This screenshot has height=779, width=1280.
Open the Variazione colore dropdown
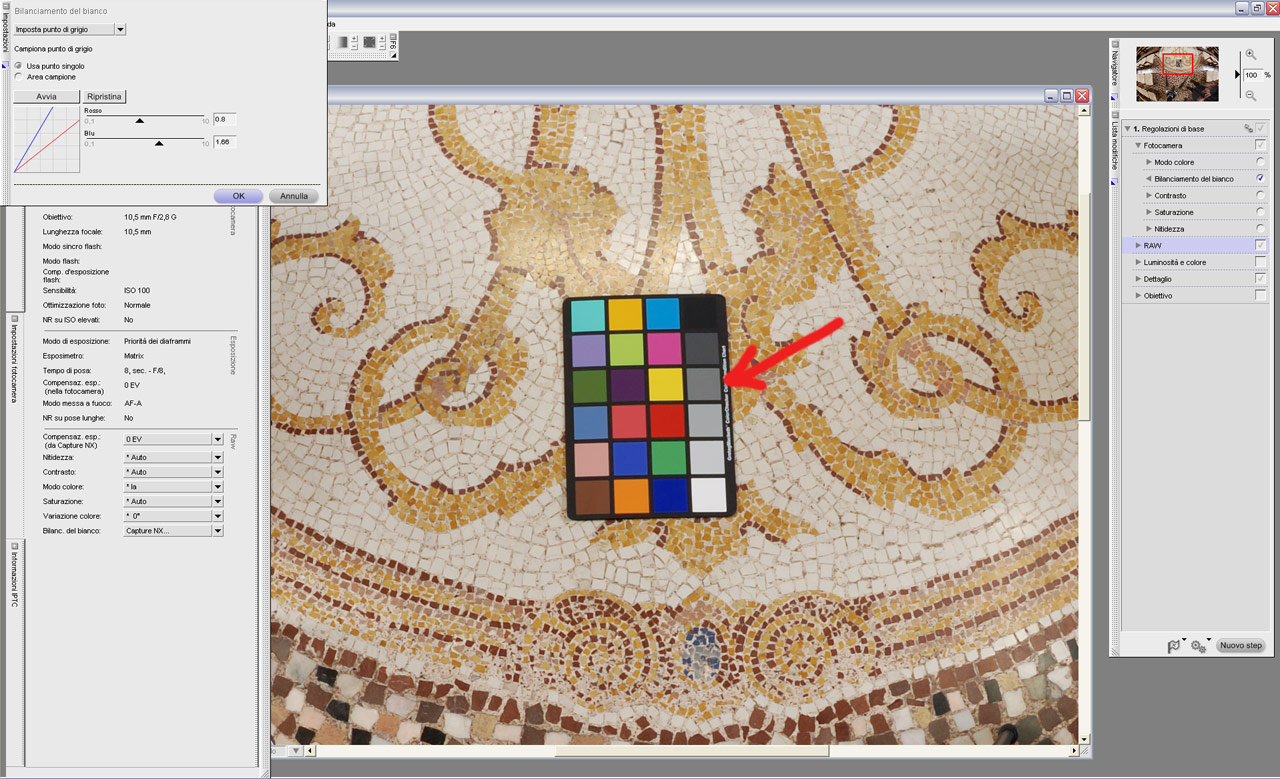point(173,516)
